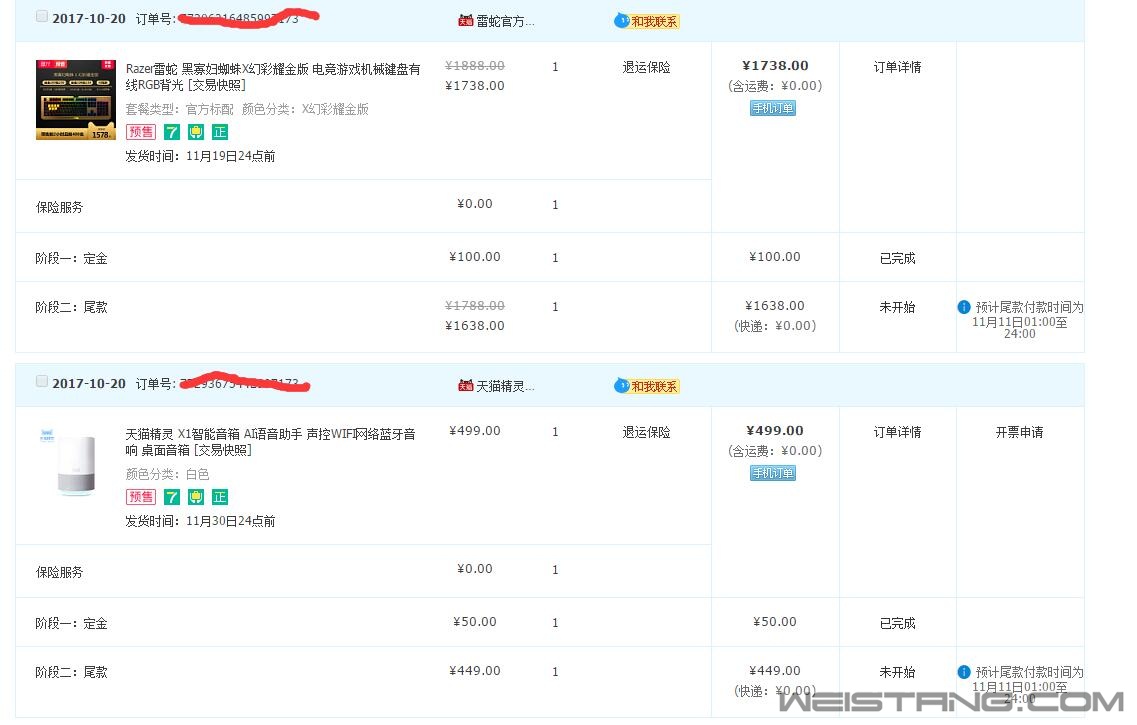Click the Tmall shop icon beside 雷蛇官方
Image resolution: width=1137 pixels, height=725 pixels.
(466, 20)
